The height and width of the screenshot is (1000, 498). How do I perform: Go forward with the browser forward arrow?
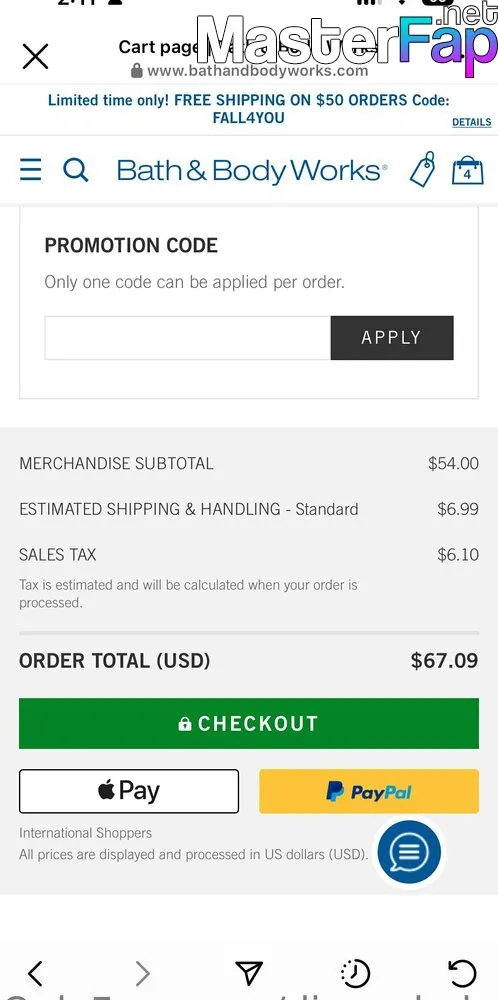click(142, 973)
